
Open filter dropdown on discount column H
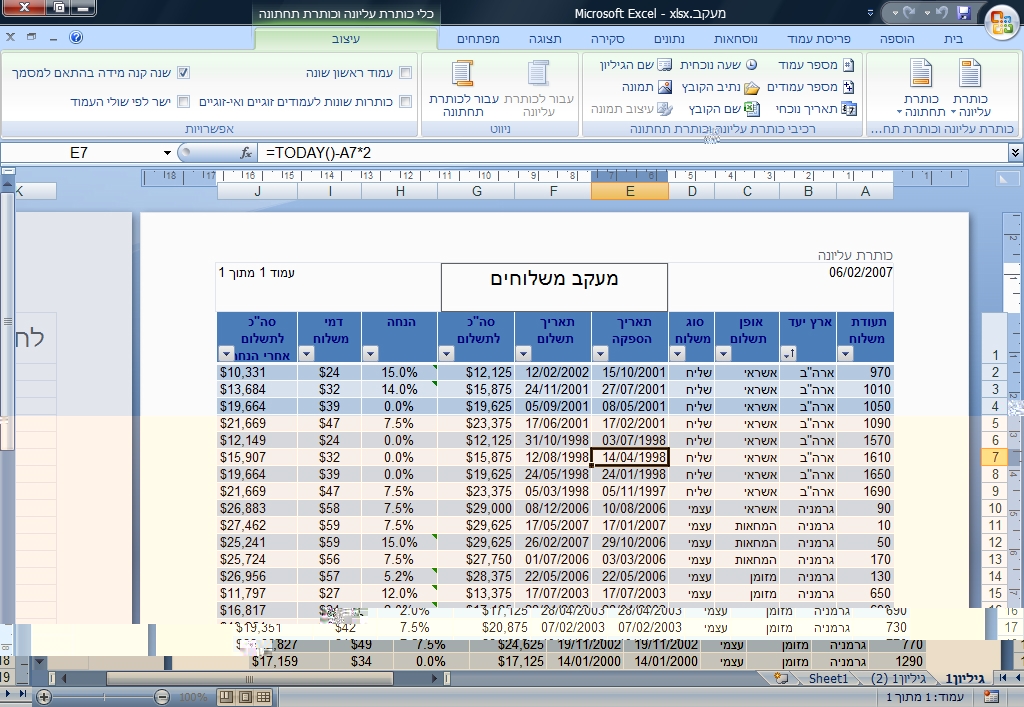[370, 354]
